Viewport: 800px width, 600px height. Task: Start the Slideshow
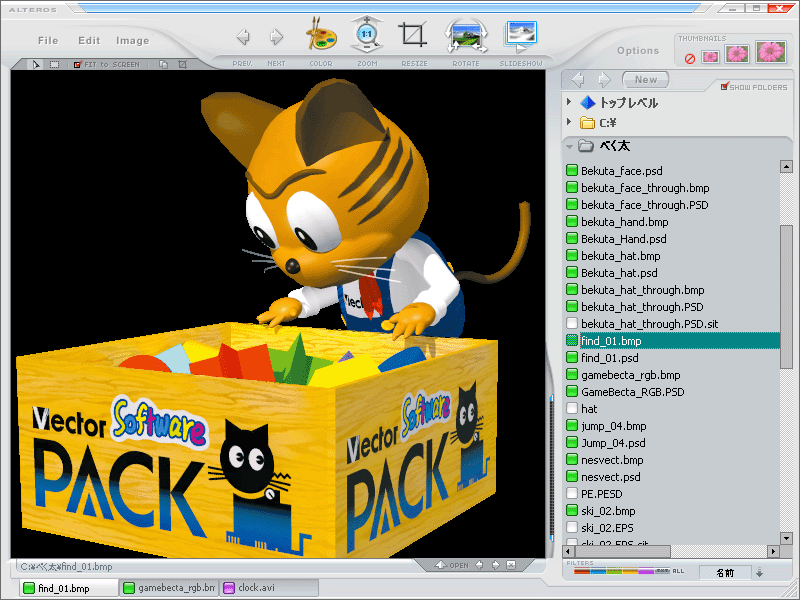click(521, 36)
